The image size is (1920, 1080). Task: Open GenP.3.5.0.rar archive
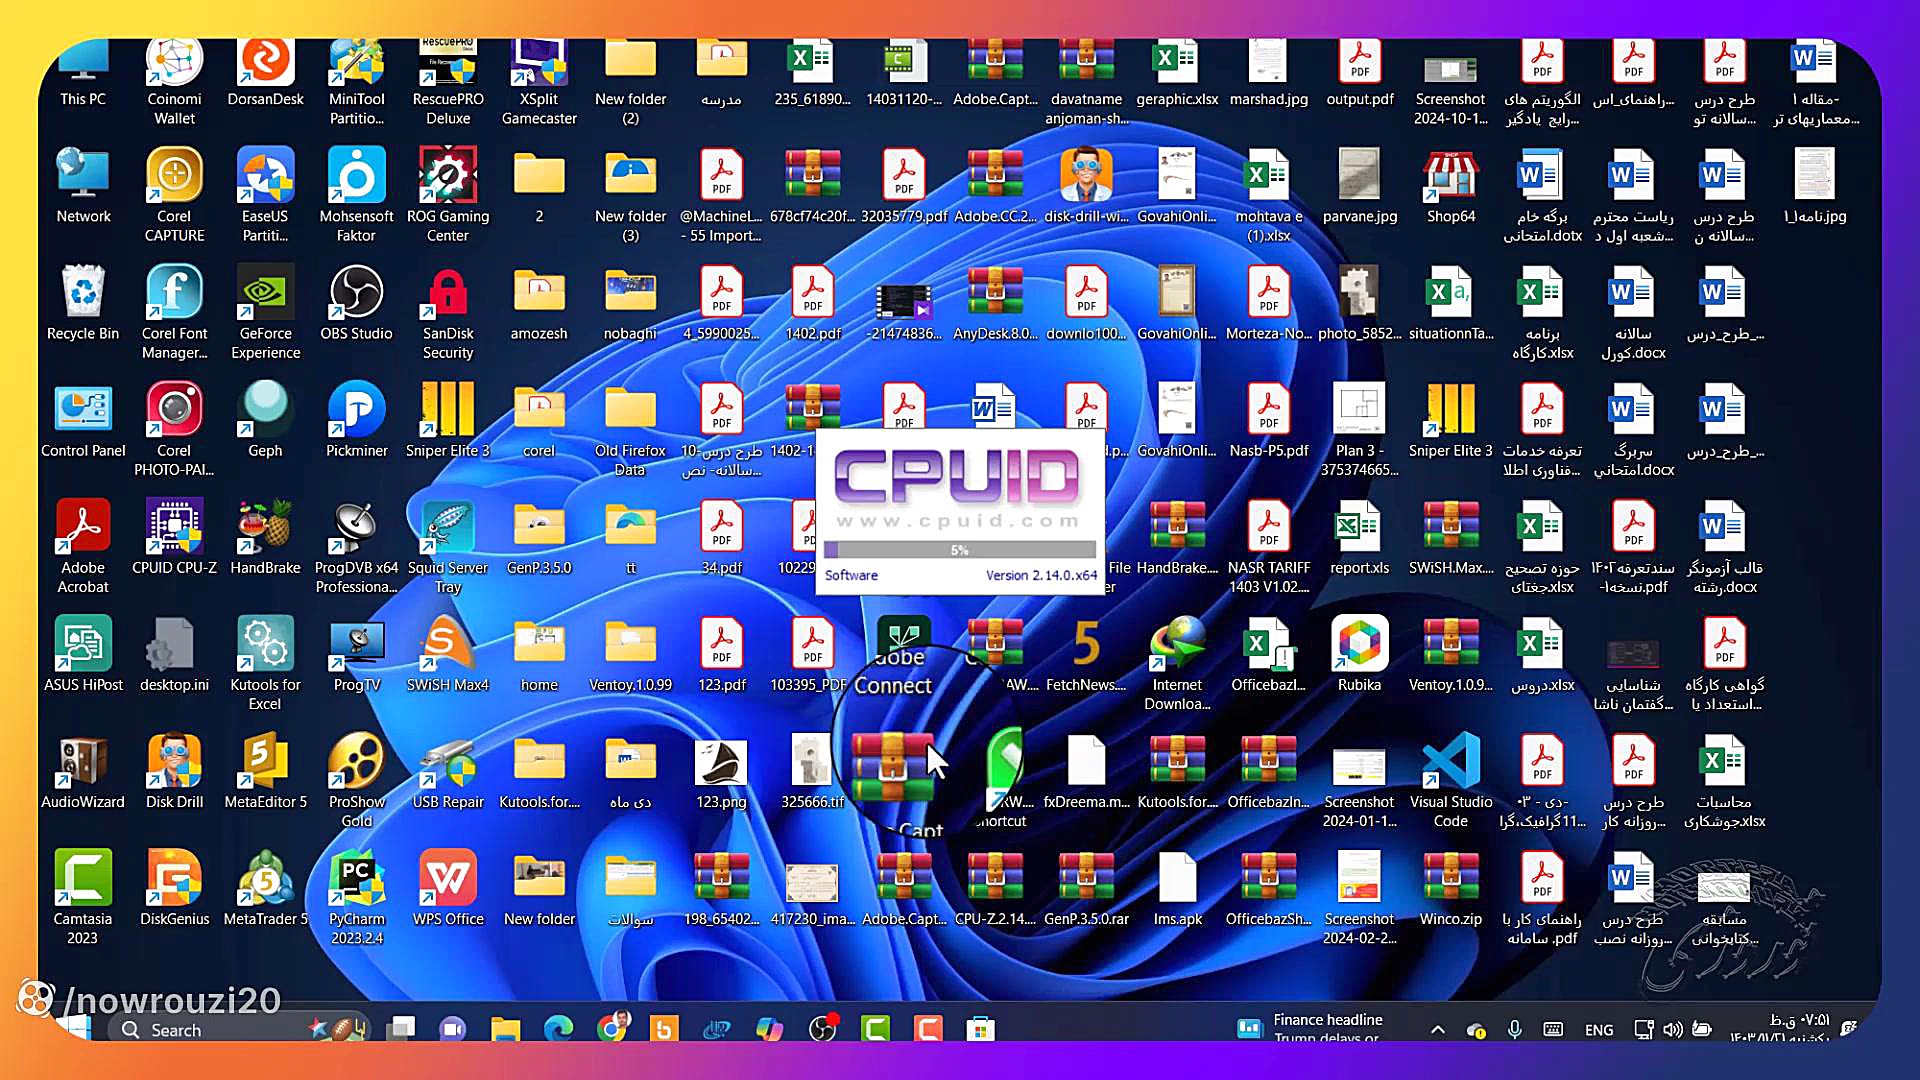[1086, 888]
